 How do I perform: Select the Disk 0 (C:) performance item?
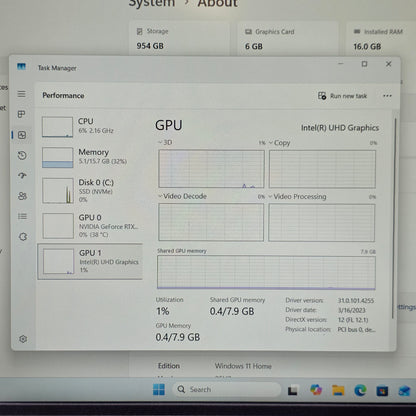(90, 191)
